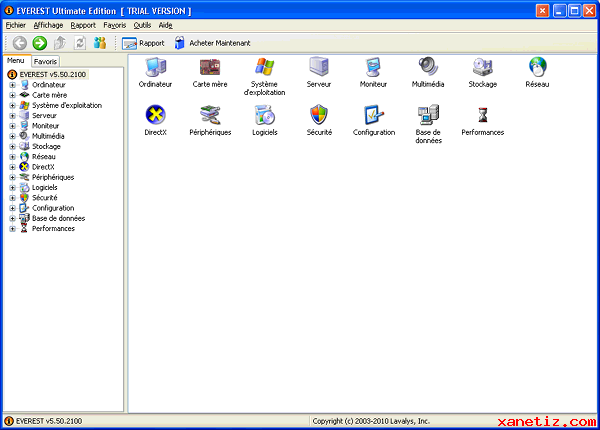Open the Stockage icon in main pane
Screen dimensions: 600x430
click(x=483, y=67)
